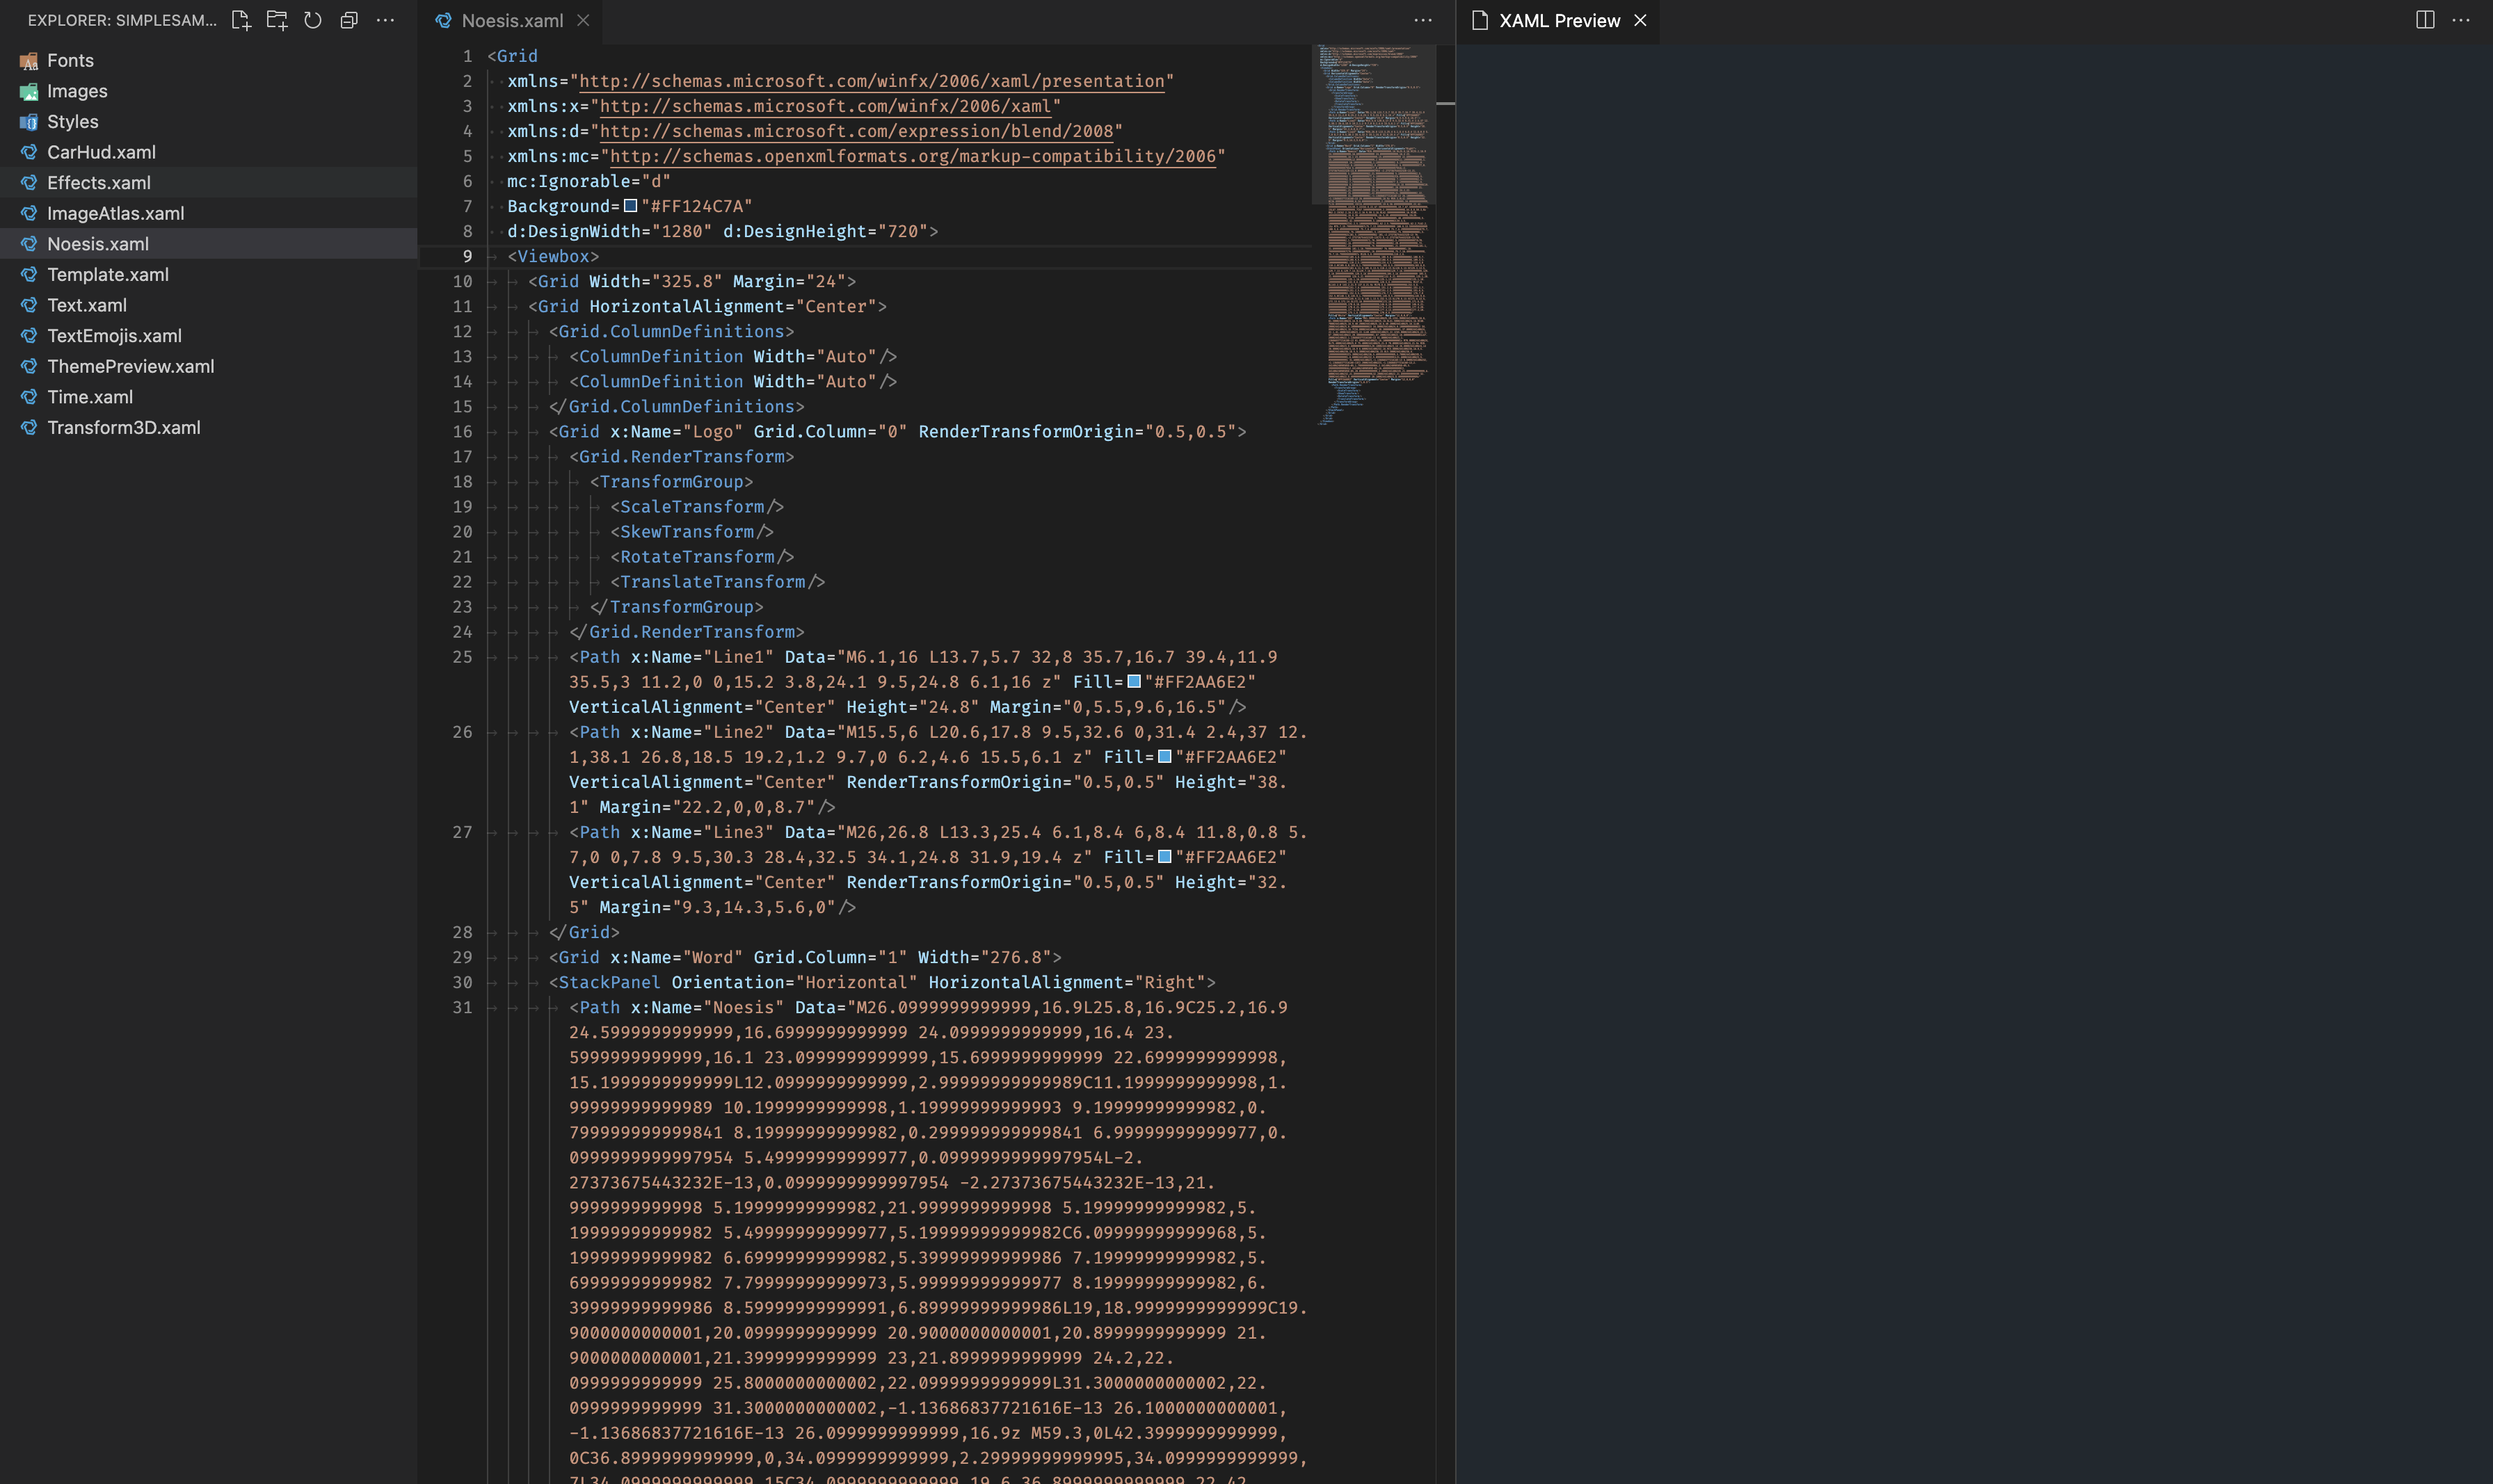Viewport: 2493px width, 1484px height.
Task: Click the Styles folder icon
Action: click(29, 122)
